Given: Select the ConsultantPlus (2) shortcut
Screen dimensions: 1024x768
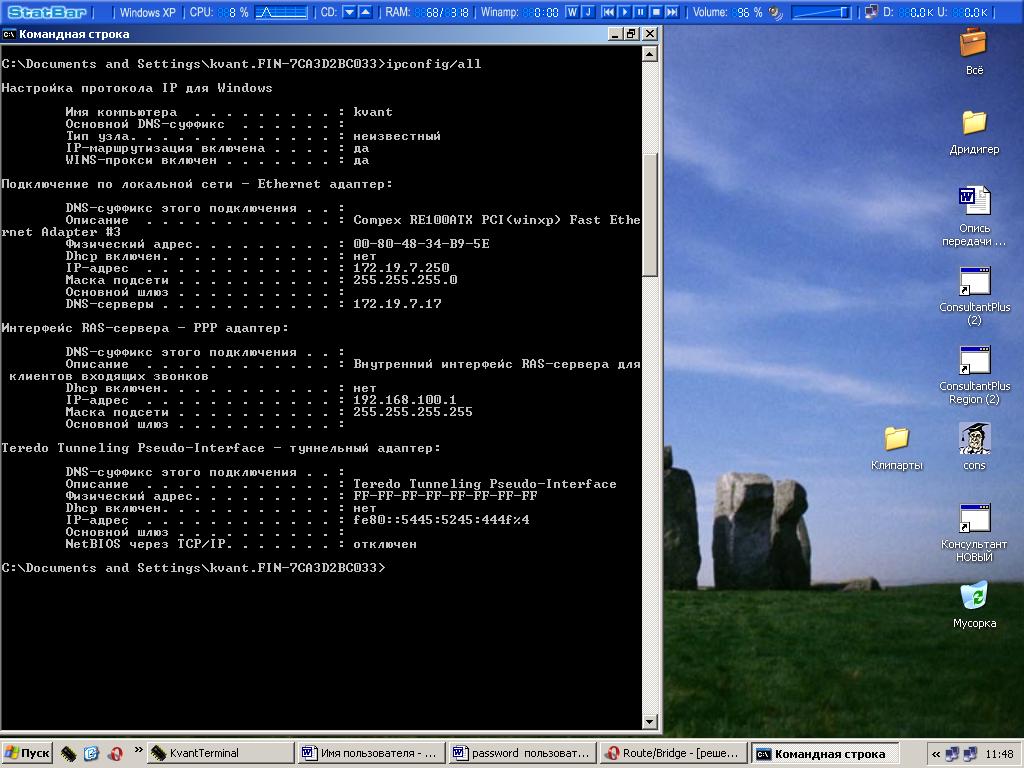Looking at the screenshot, I should point(974,295).
